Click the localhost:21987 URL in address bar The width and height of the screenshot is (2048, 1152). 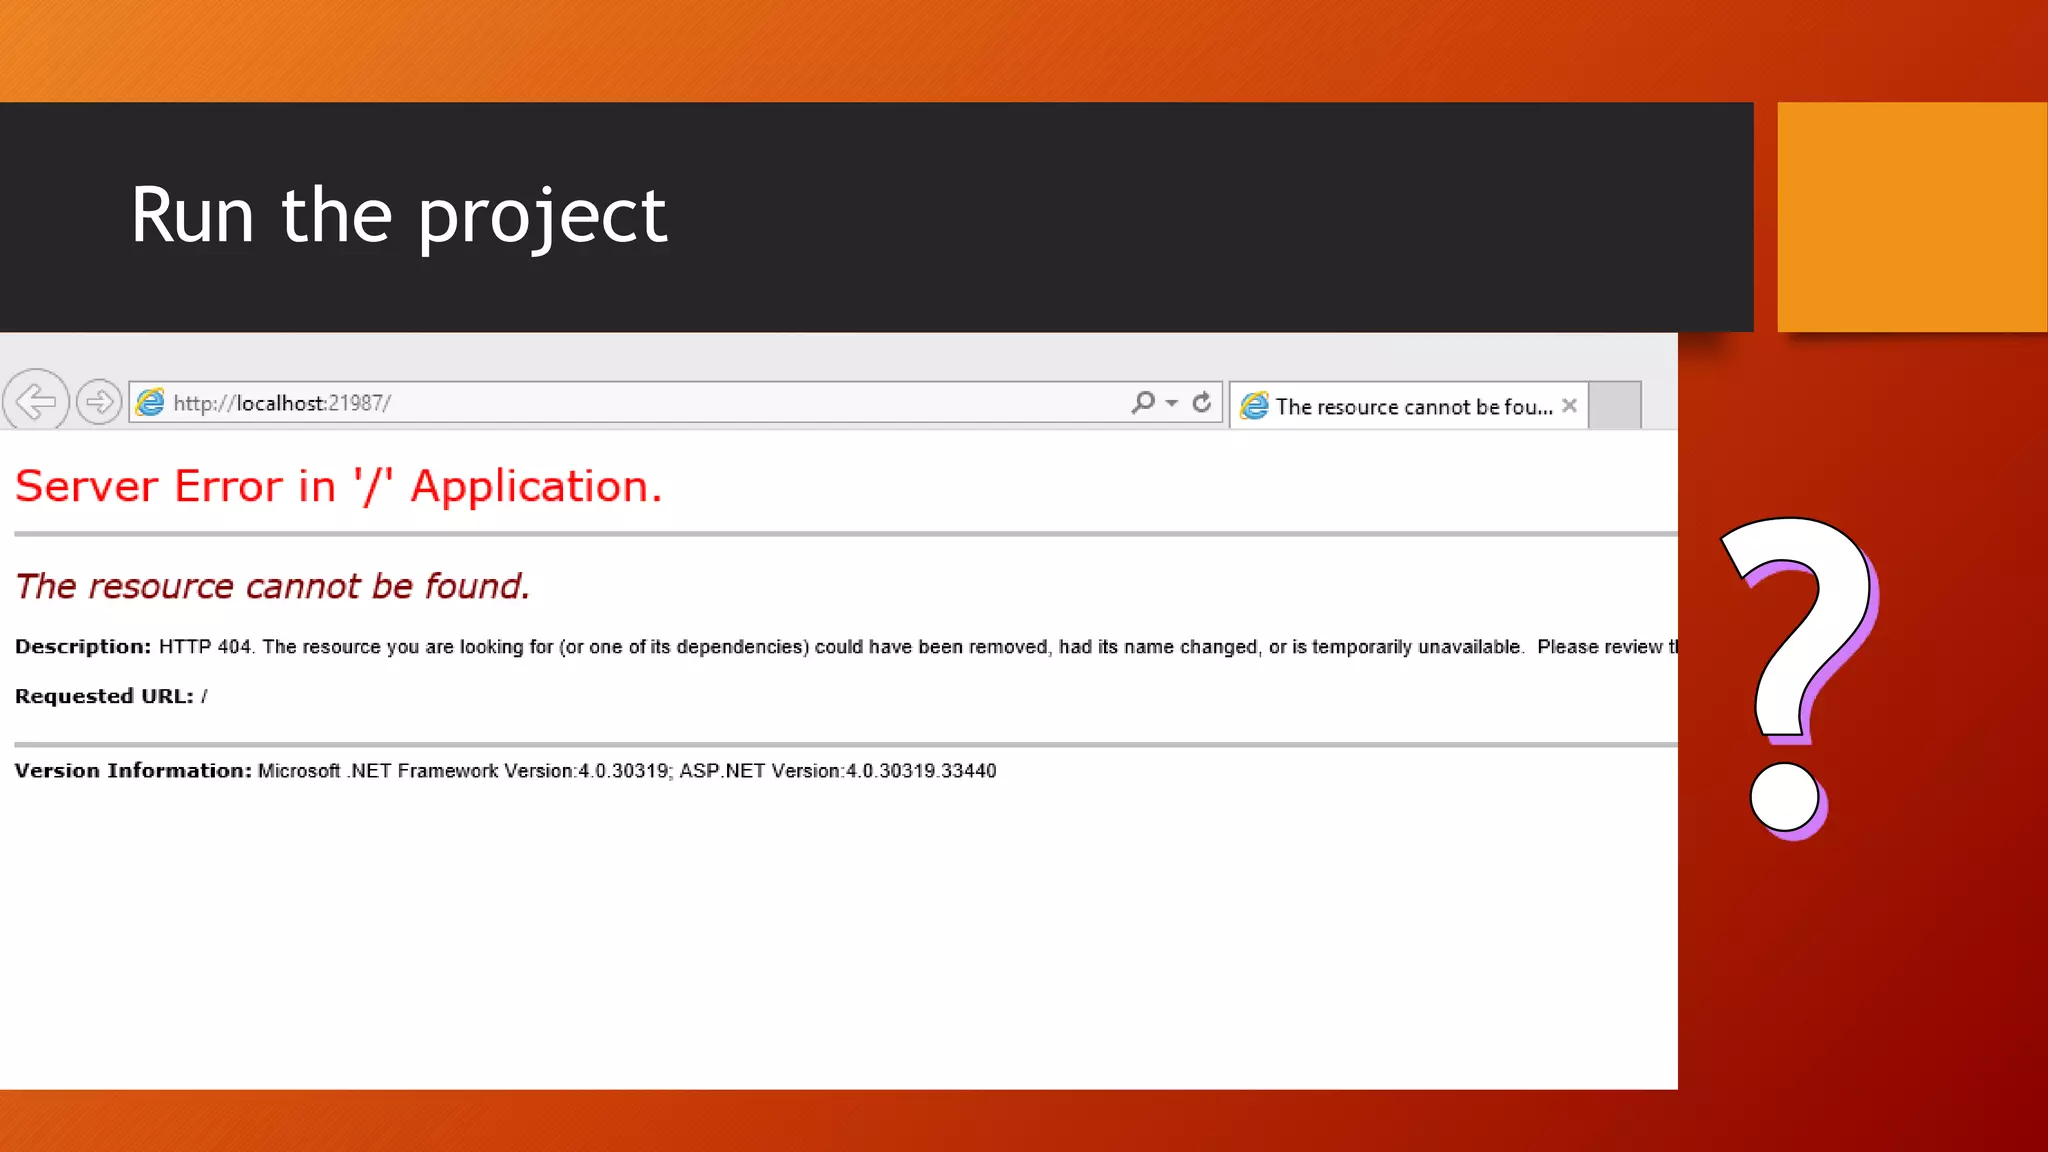(x=282, y=403)
